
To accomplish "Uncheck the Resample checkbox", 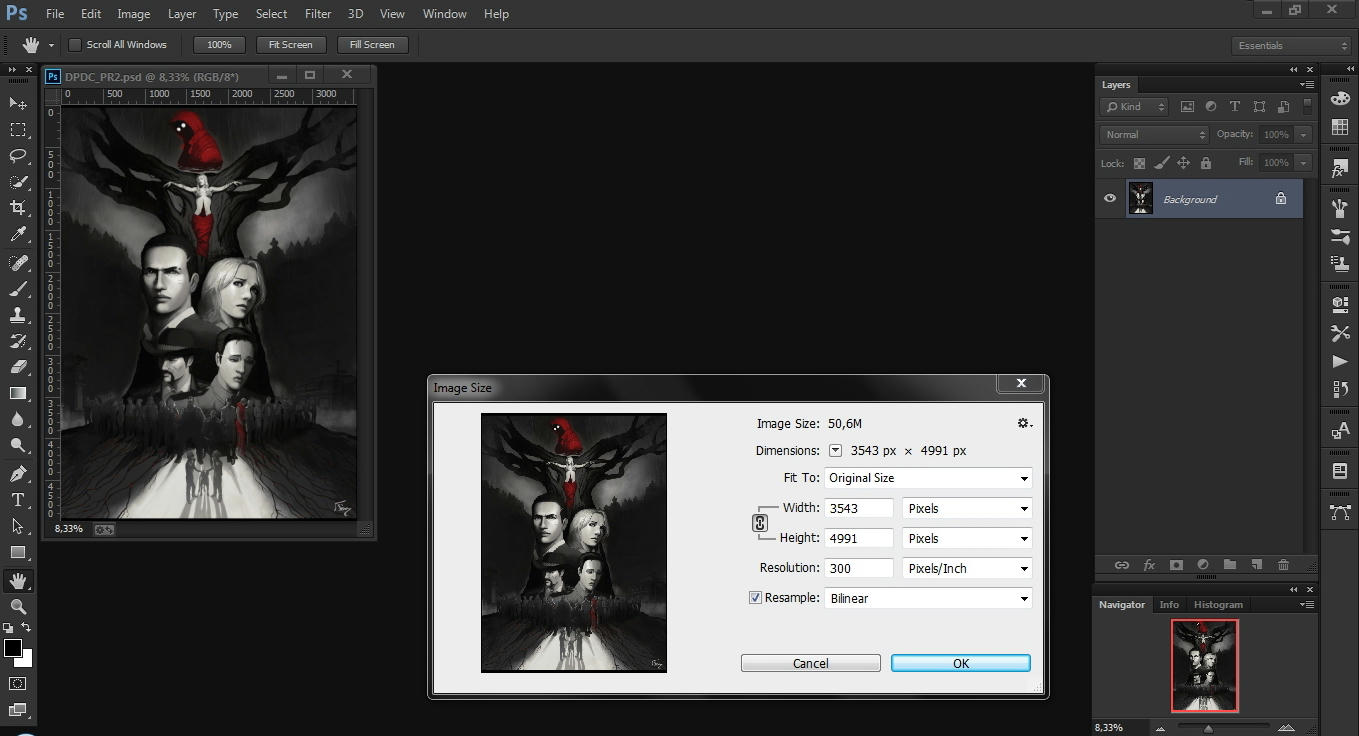I will coord(755,598).
